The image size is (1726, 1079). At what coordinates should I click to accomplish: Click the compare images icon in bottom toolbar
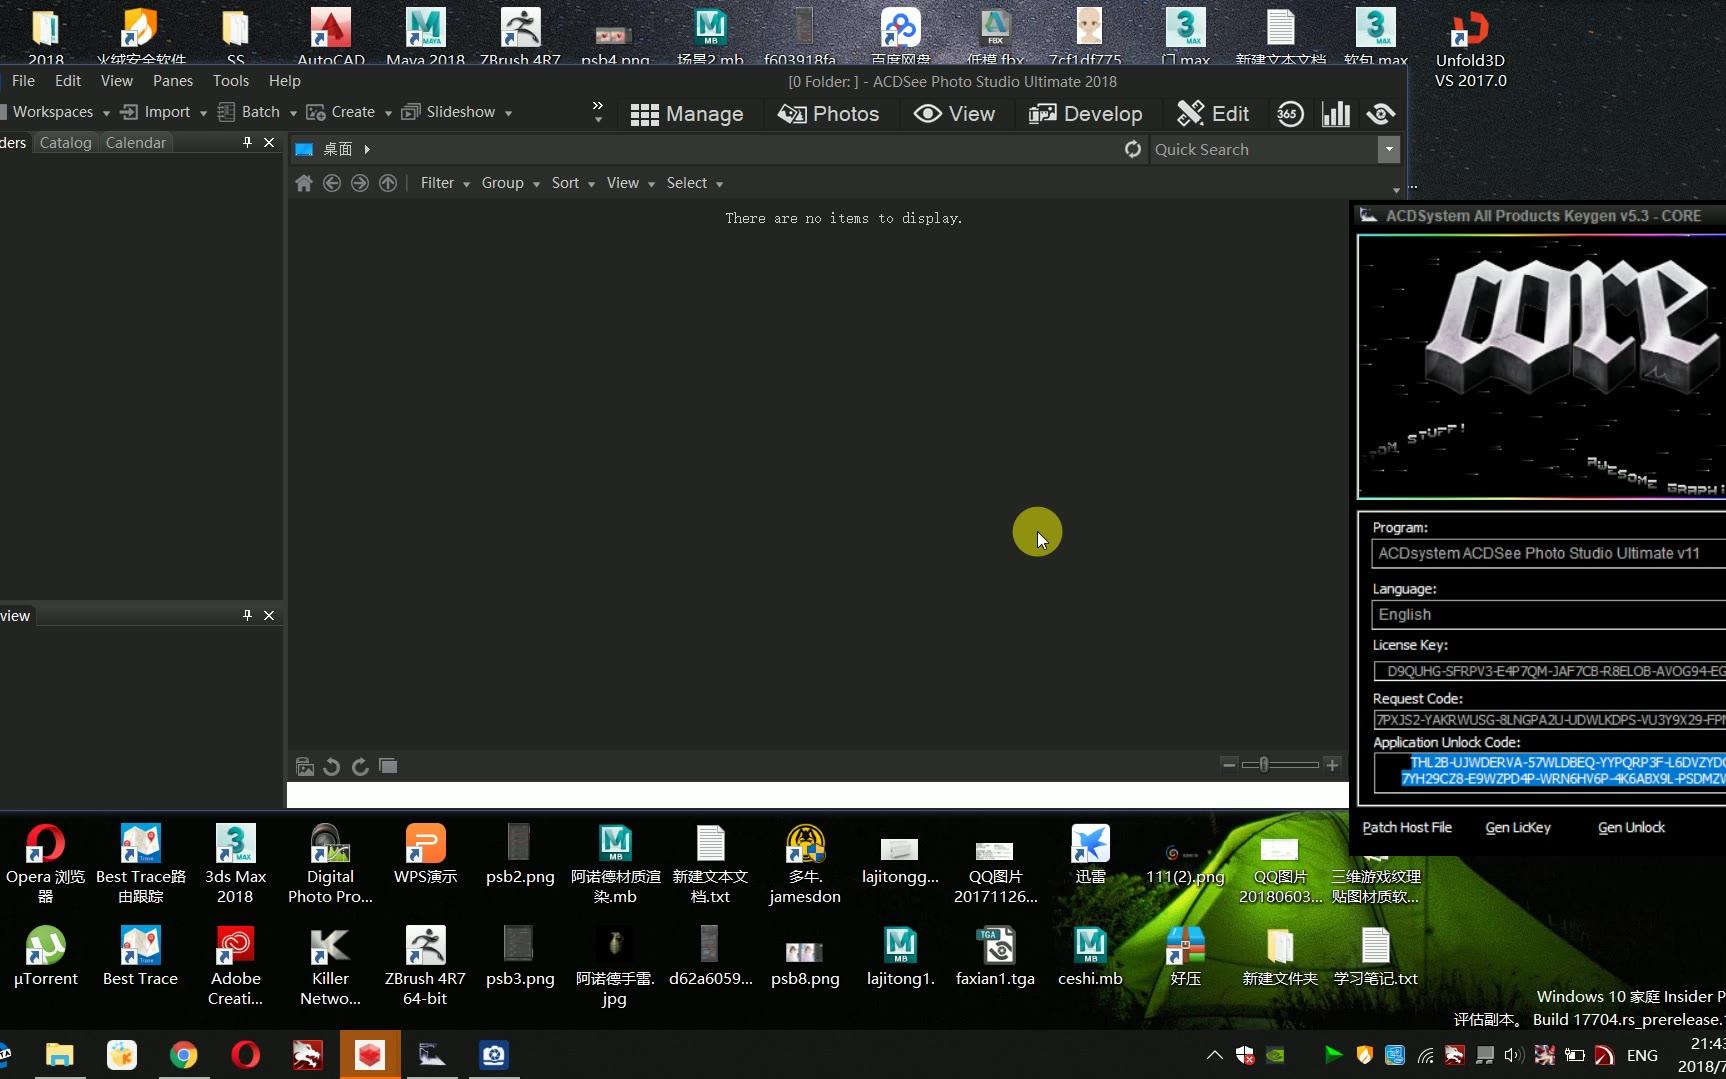pyautogui.click(x=388, y=766)
